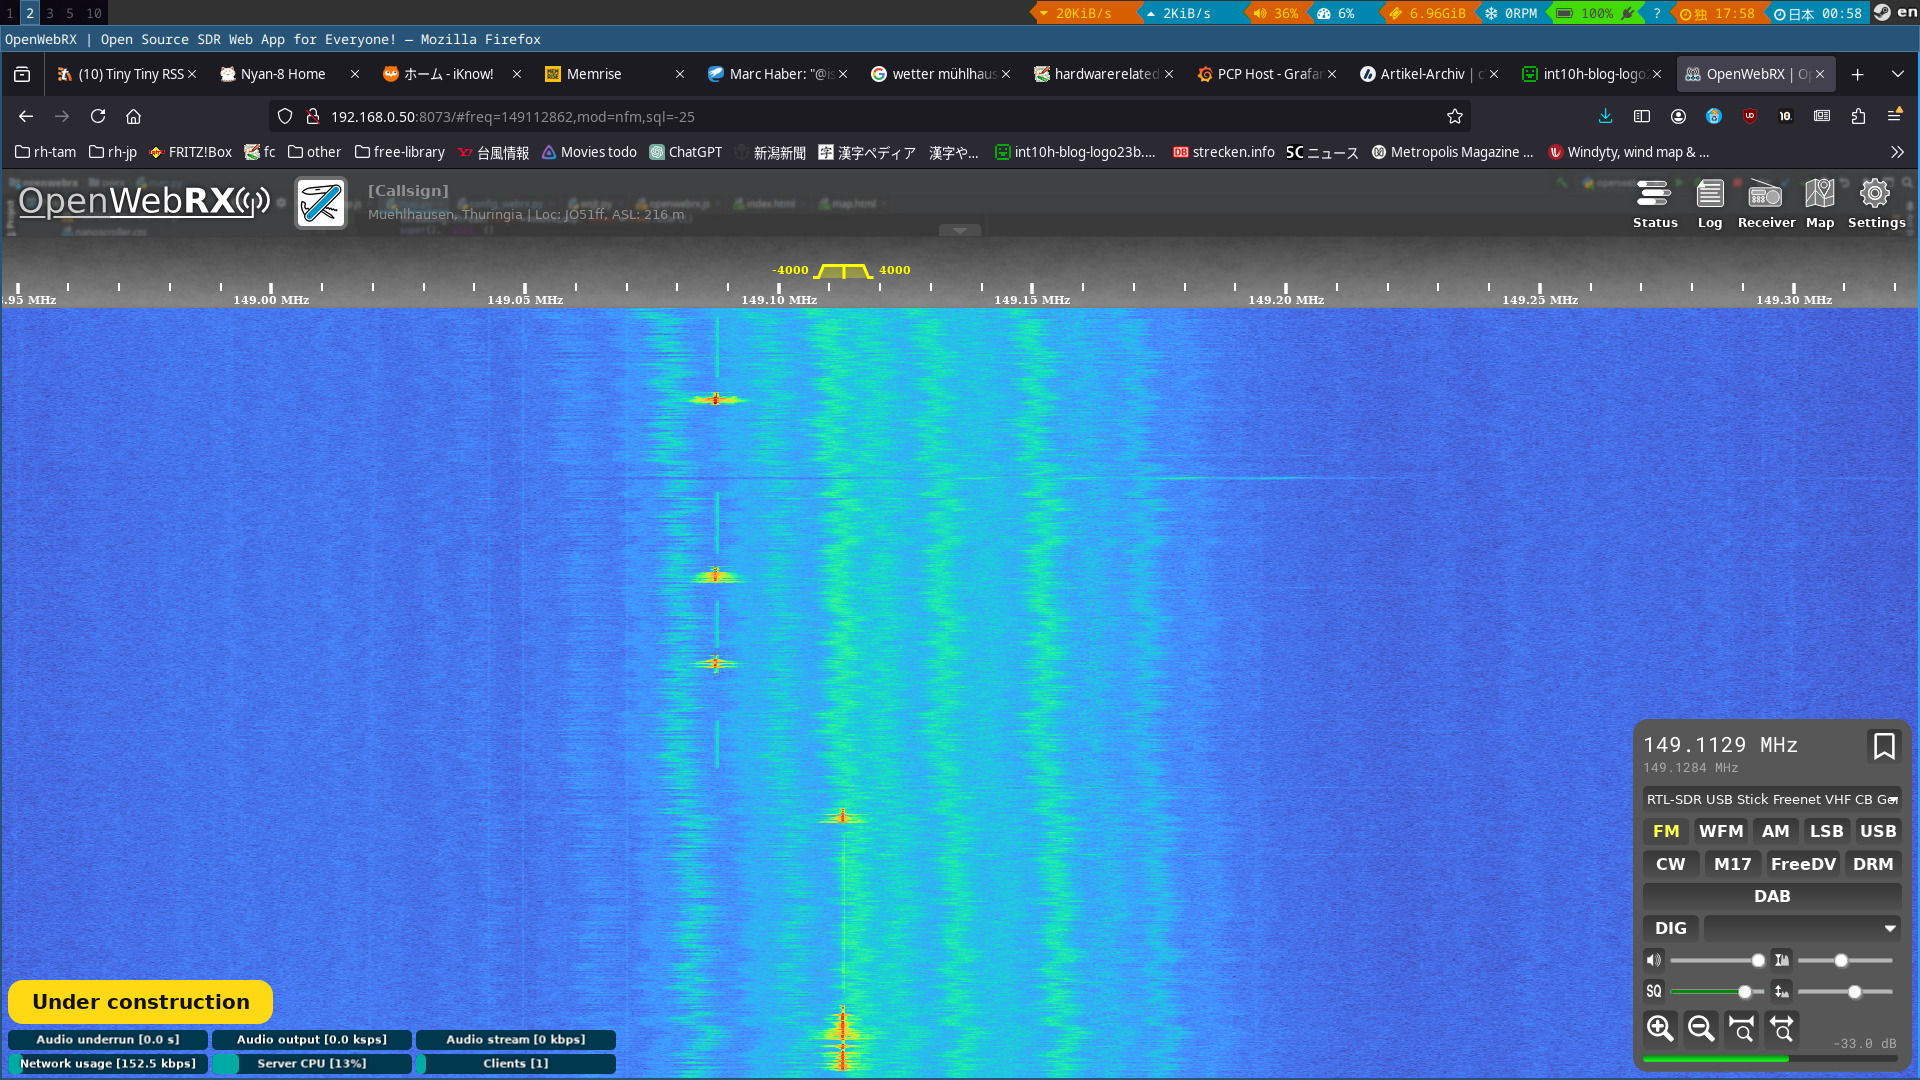List all tabs with the chevron
This screenshot has height=1080, width=1920.
coord(1897,74)
